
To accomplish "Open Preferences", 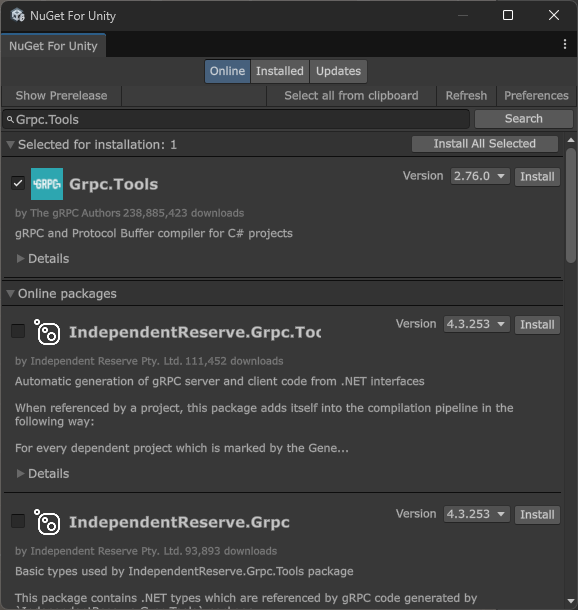I will click(536, 96).
